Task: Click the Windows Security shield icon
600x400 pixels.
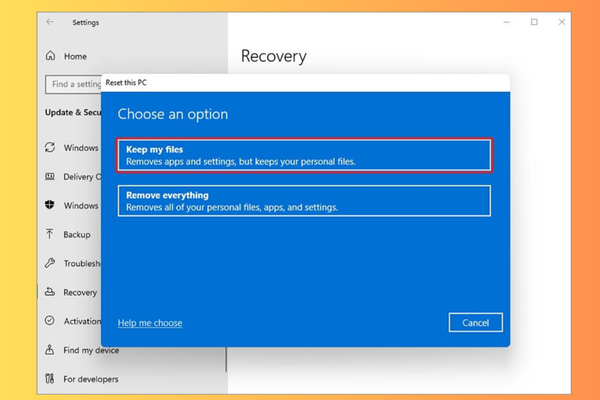Action: coord(50,205)
